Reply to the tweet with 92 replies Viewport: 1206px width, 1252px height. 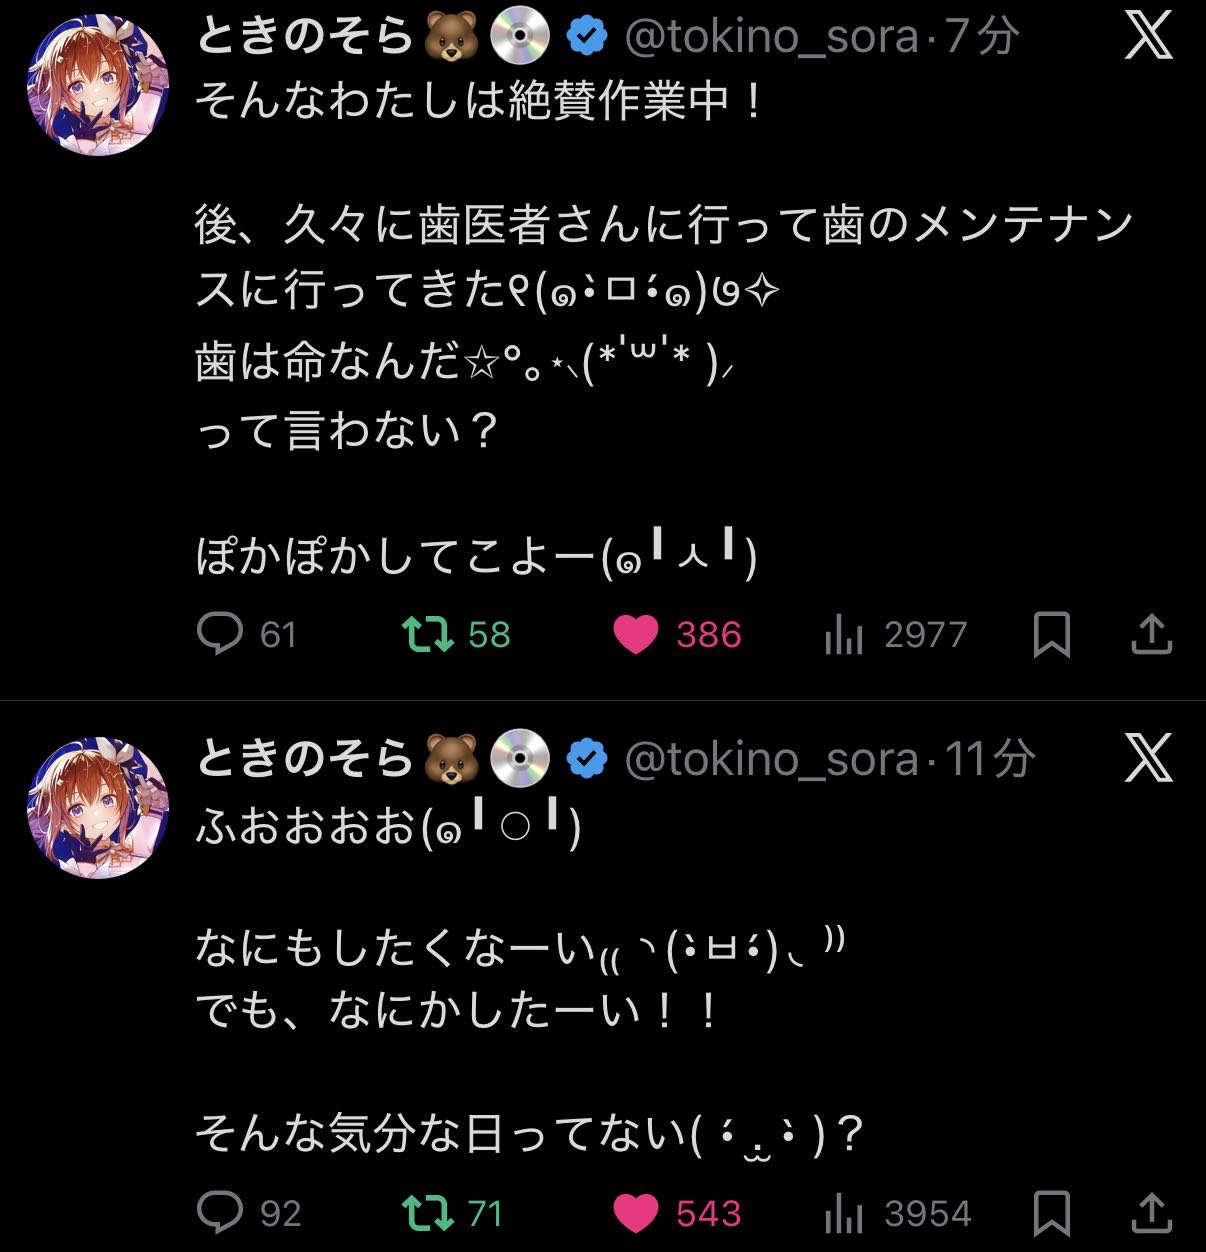pos(221,1212)
